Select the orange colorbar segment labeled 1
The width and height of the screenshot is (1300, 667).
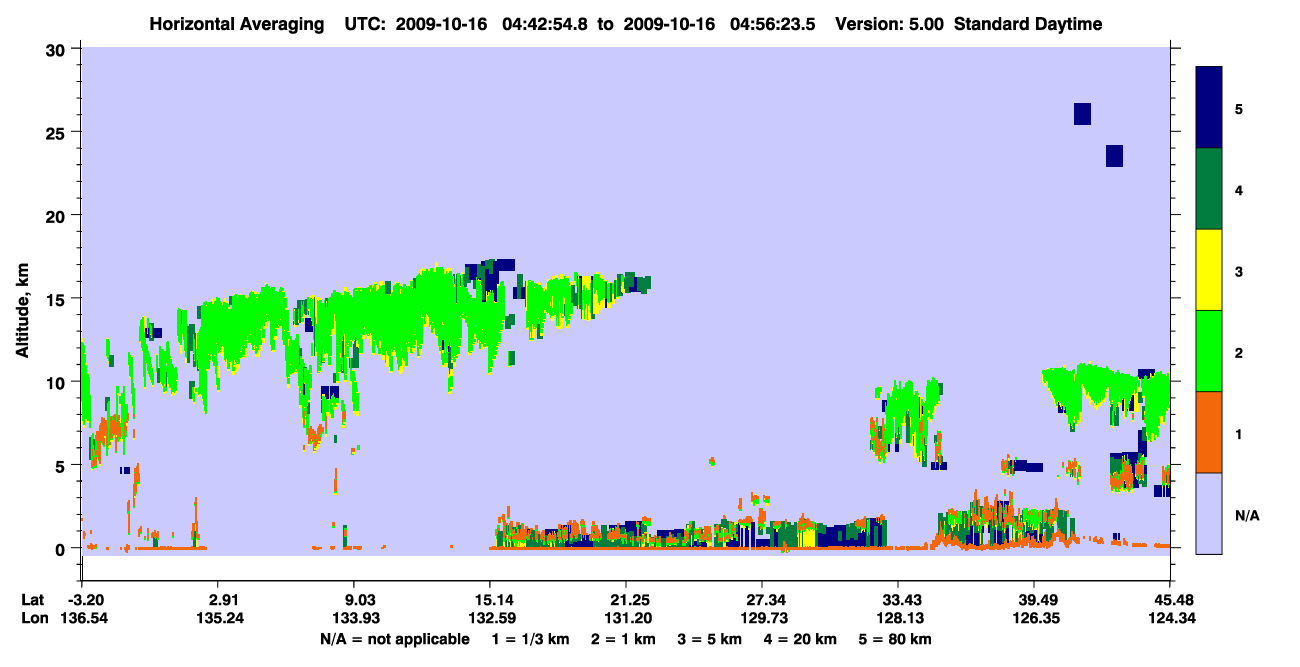[x=1209, y=432]
